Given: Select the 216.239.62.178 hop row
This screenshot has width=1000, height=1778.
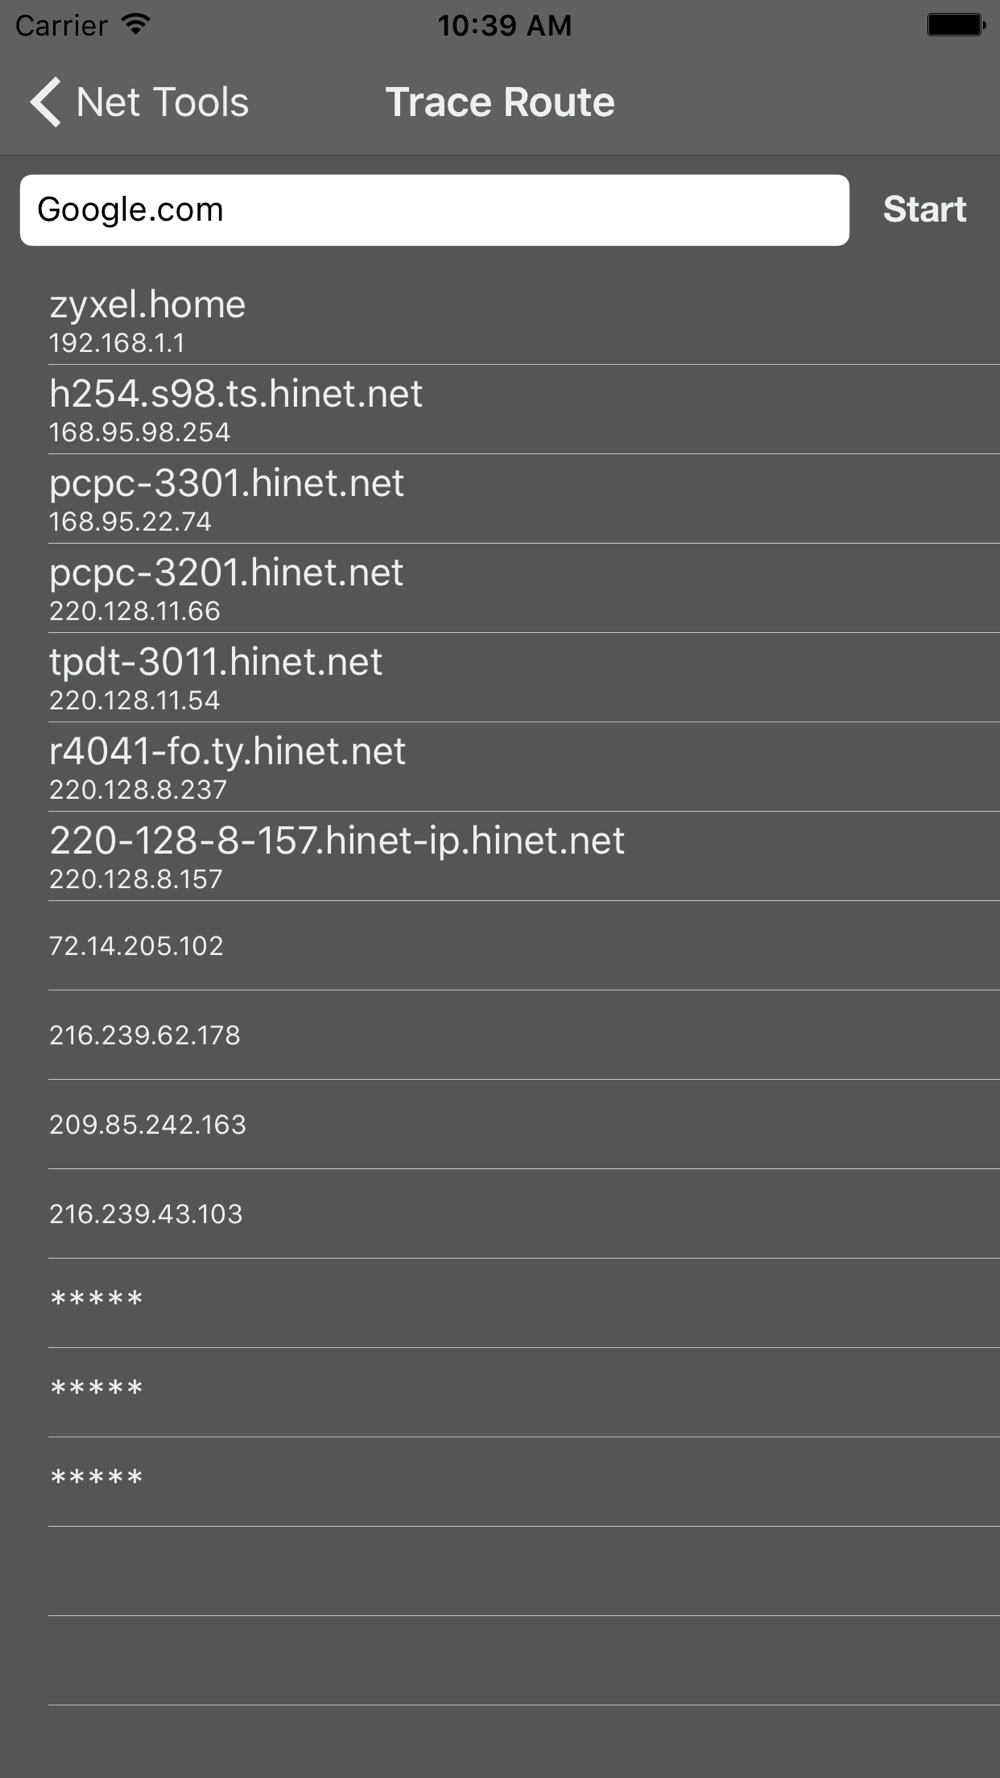Looking at the screenshot, I should click(x=500, y=1035).
